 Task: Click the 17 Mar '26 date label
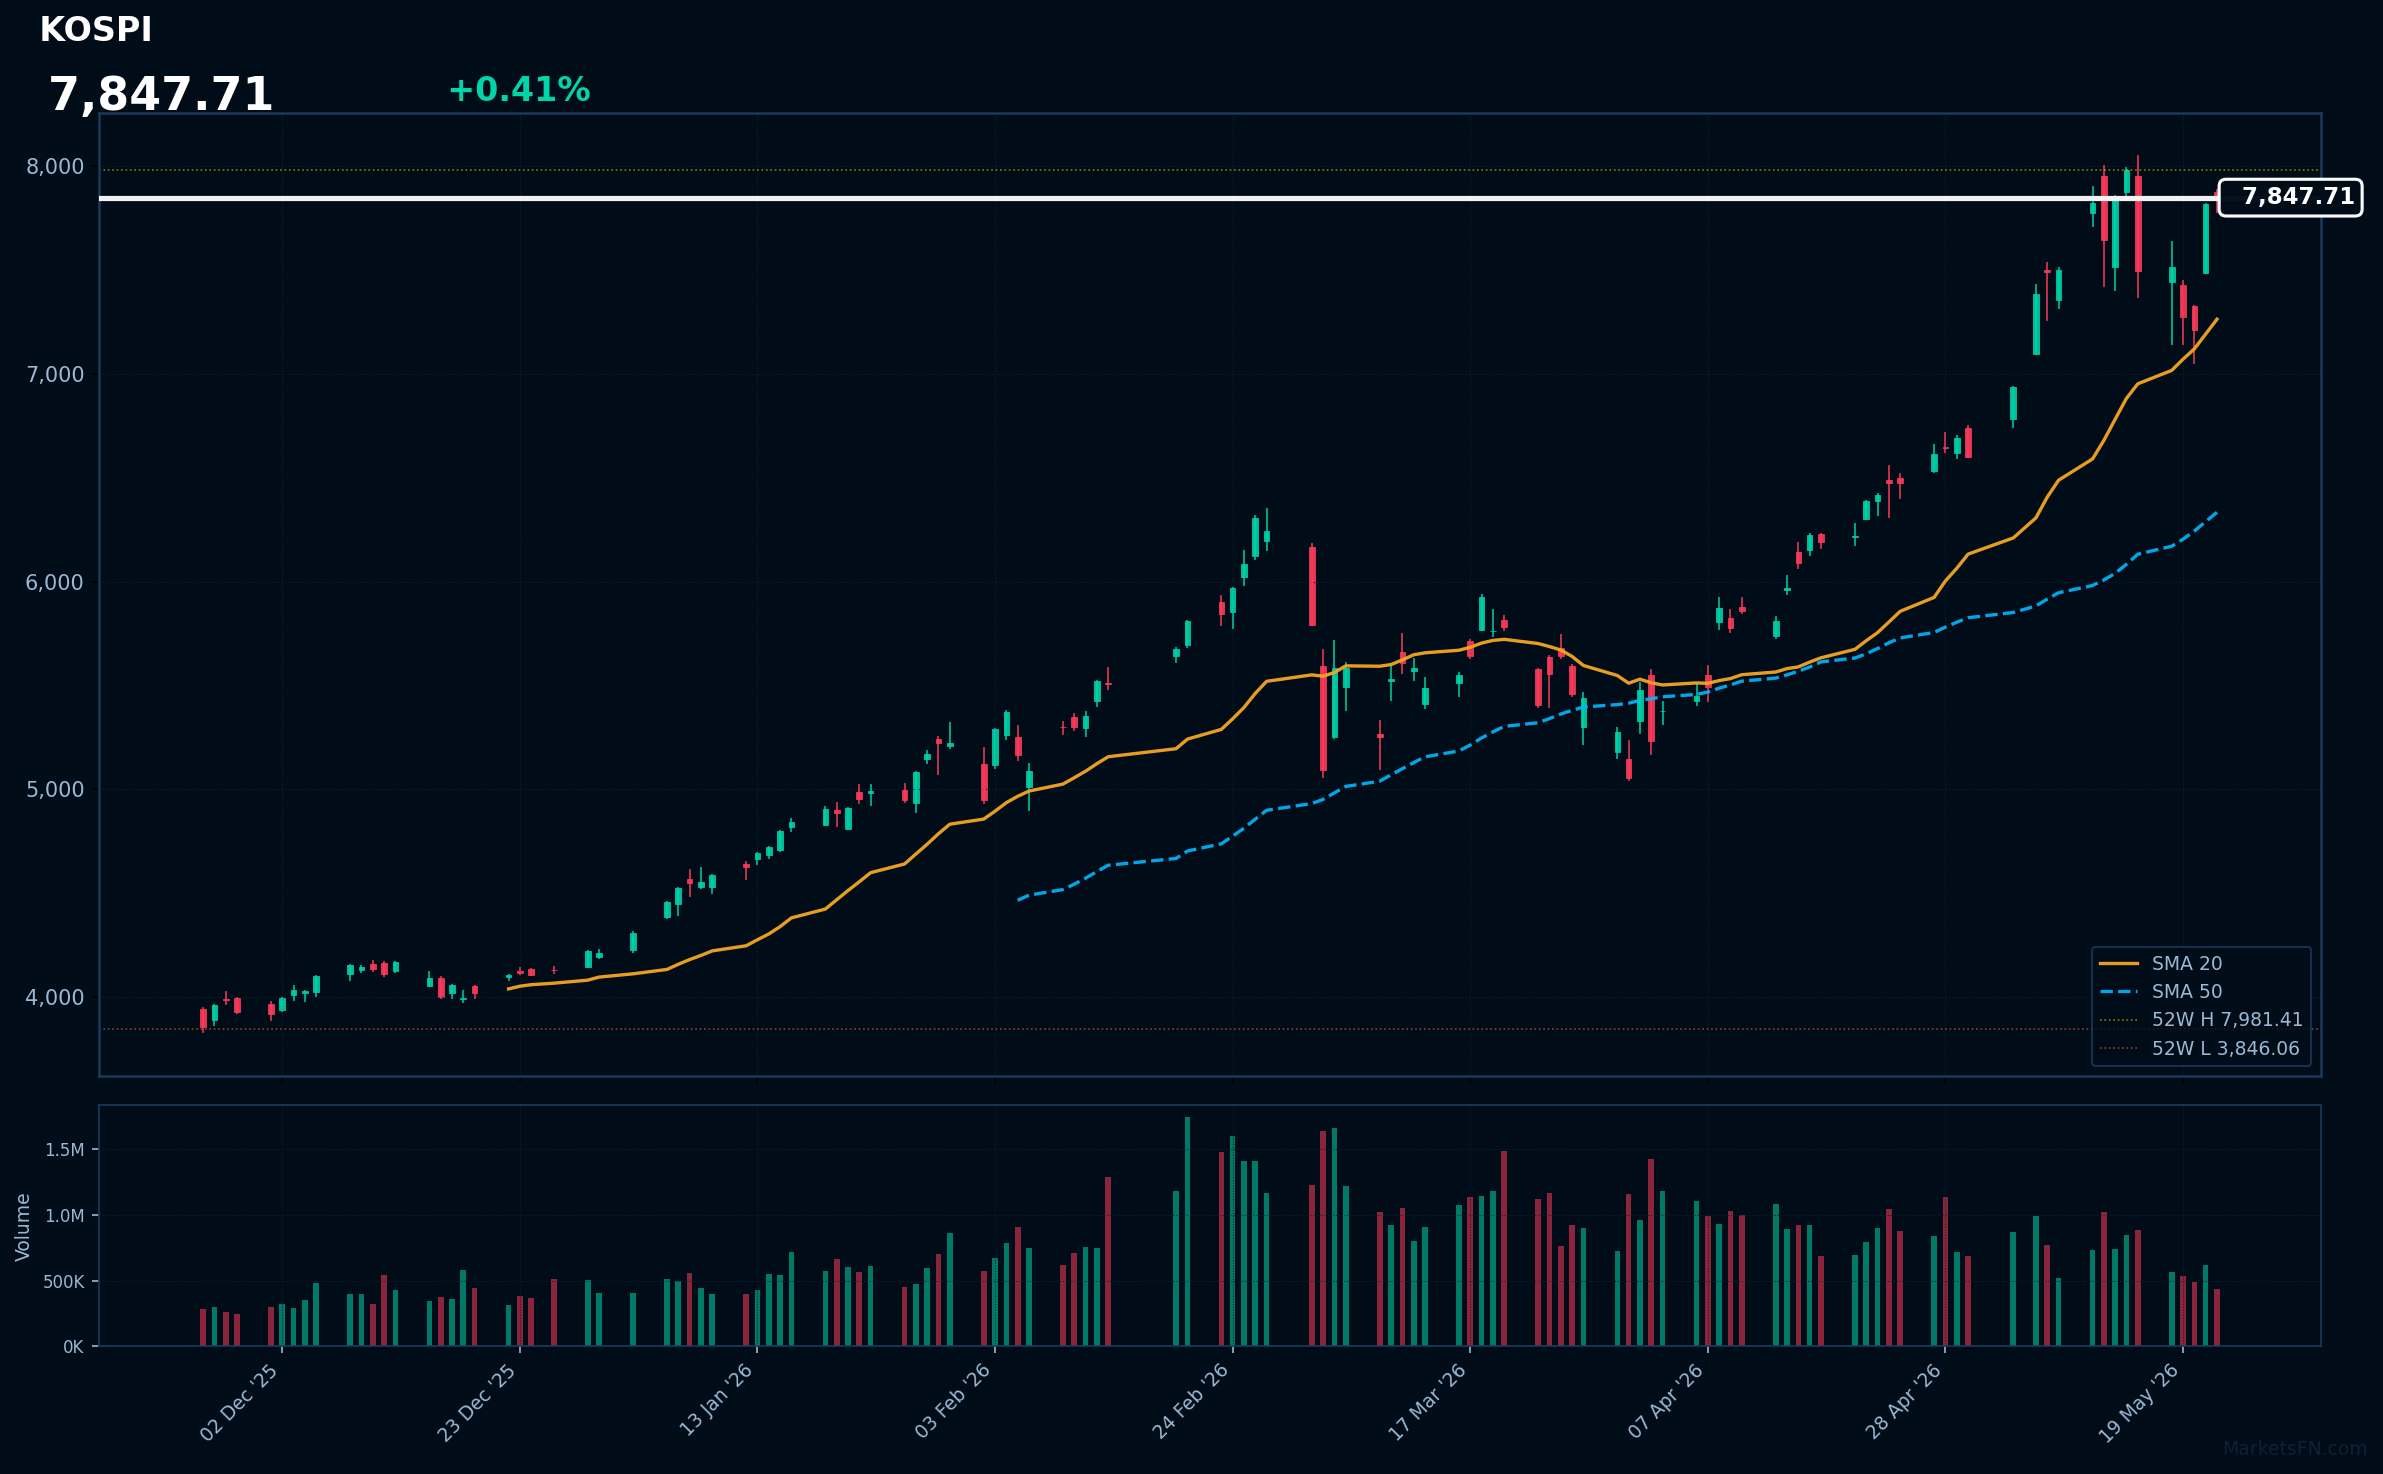1428,1402
